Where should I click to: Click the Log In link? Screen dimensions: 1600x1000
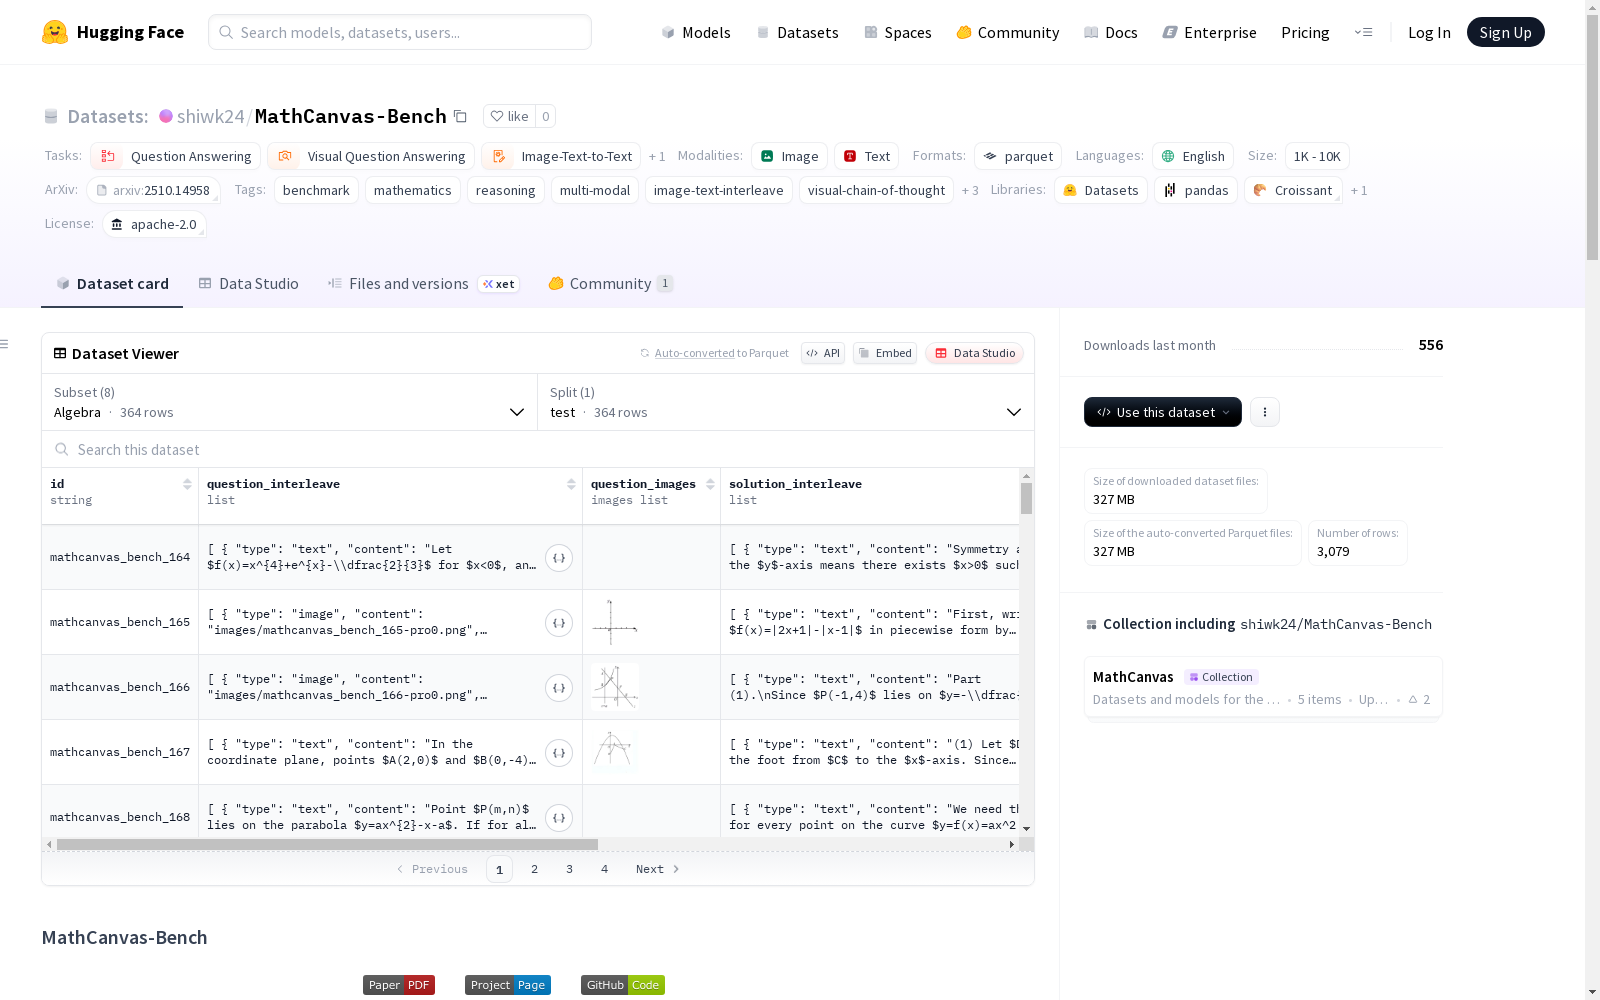(x=1429, y=32)
